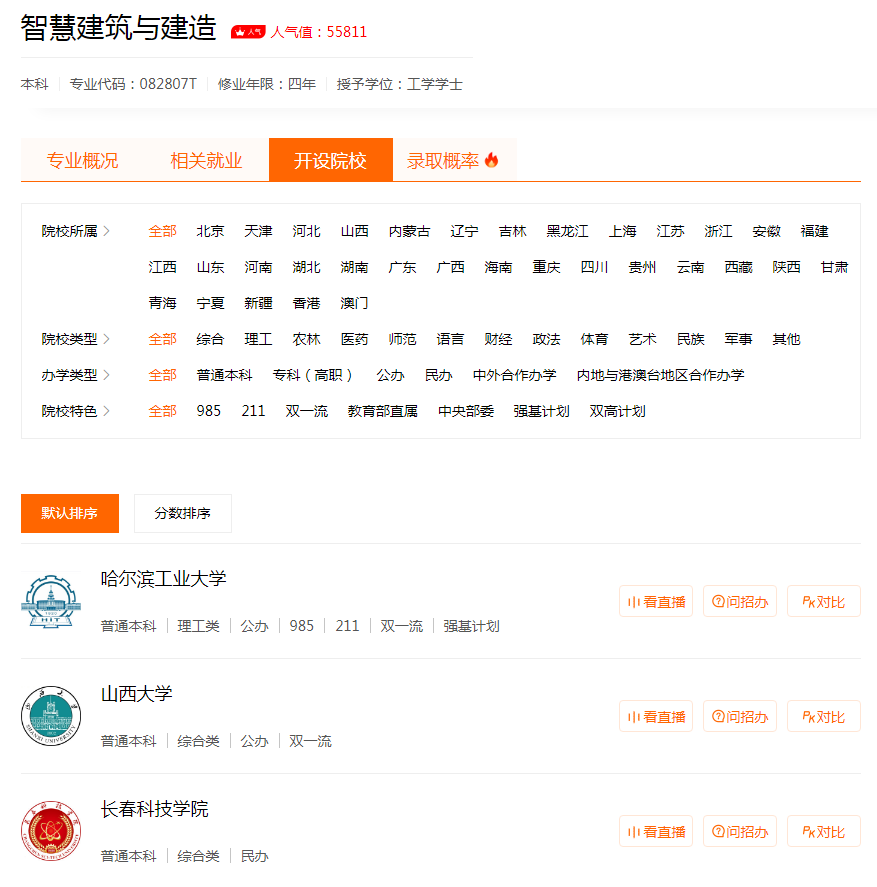Select 985 in the 院校特色 filter row
Screen dimensions: 877x887
pos(209,410)
